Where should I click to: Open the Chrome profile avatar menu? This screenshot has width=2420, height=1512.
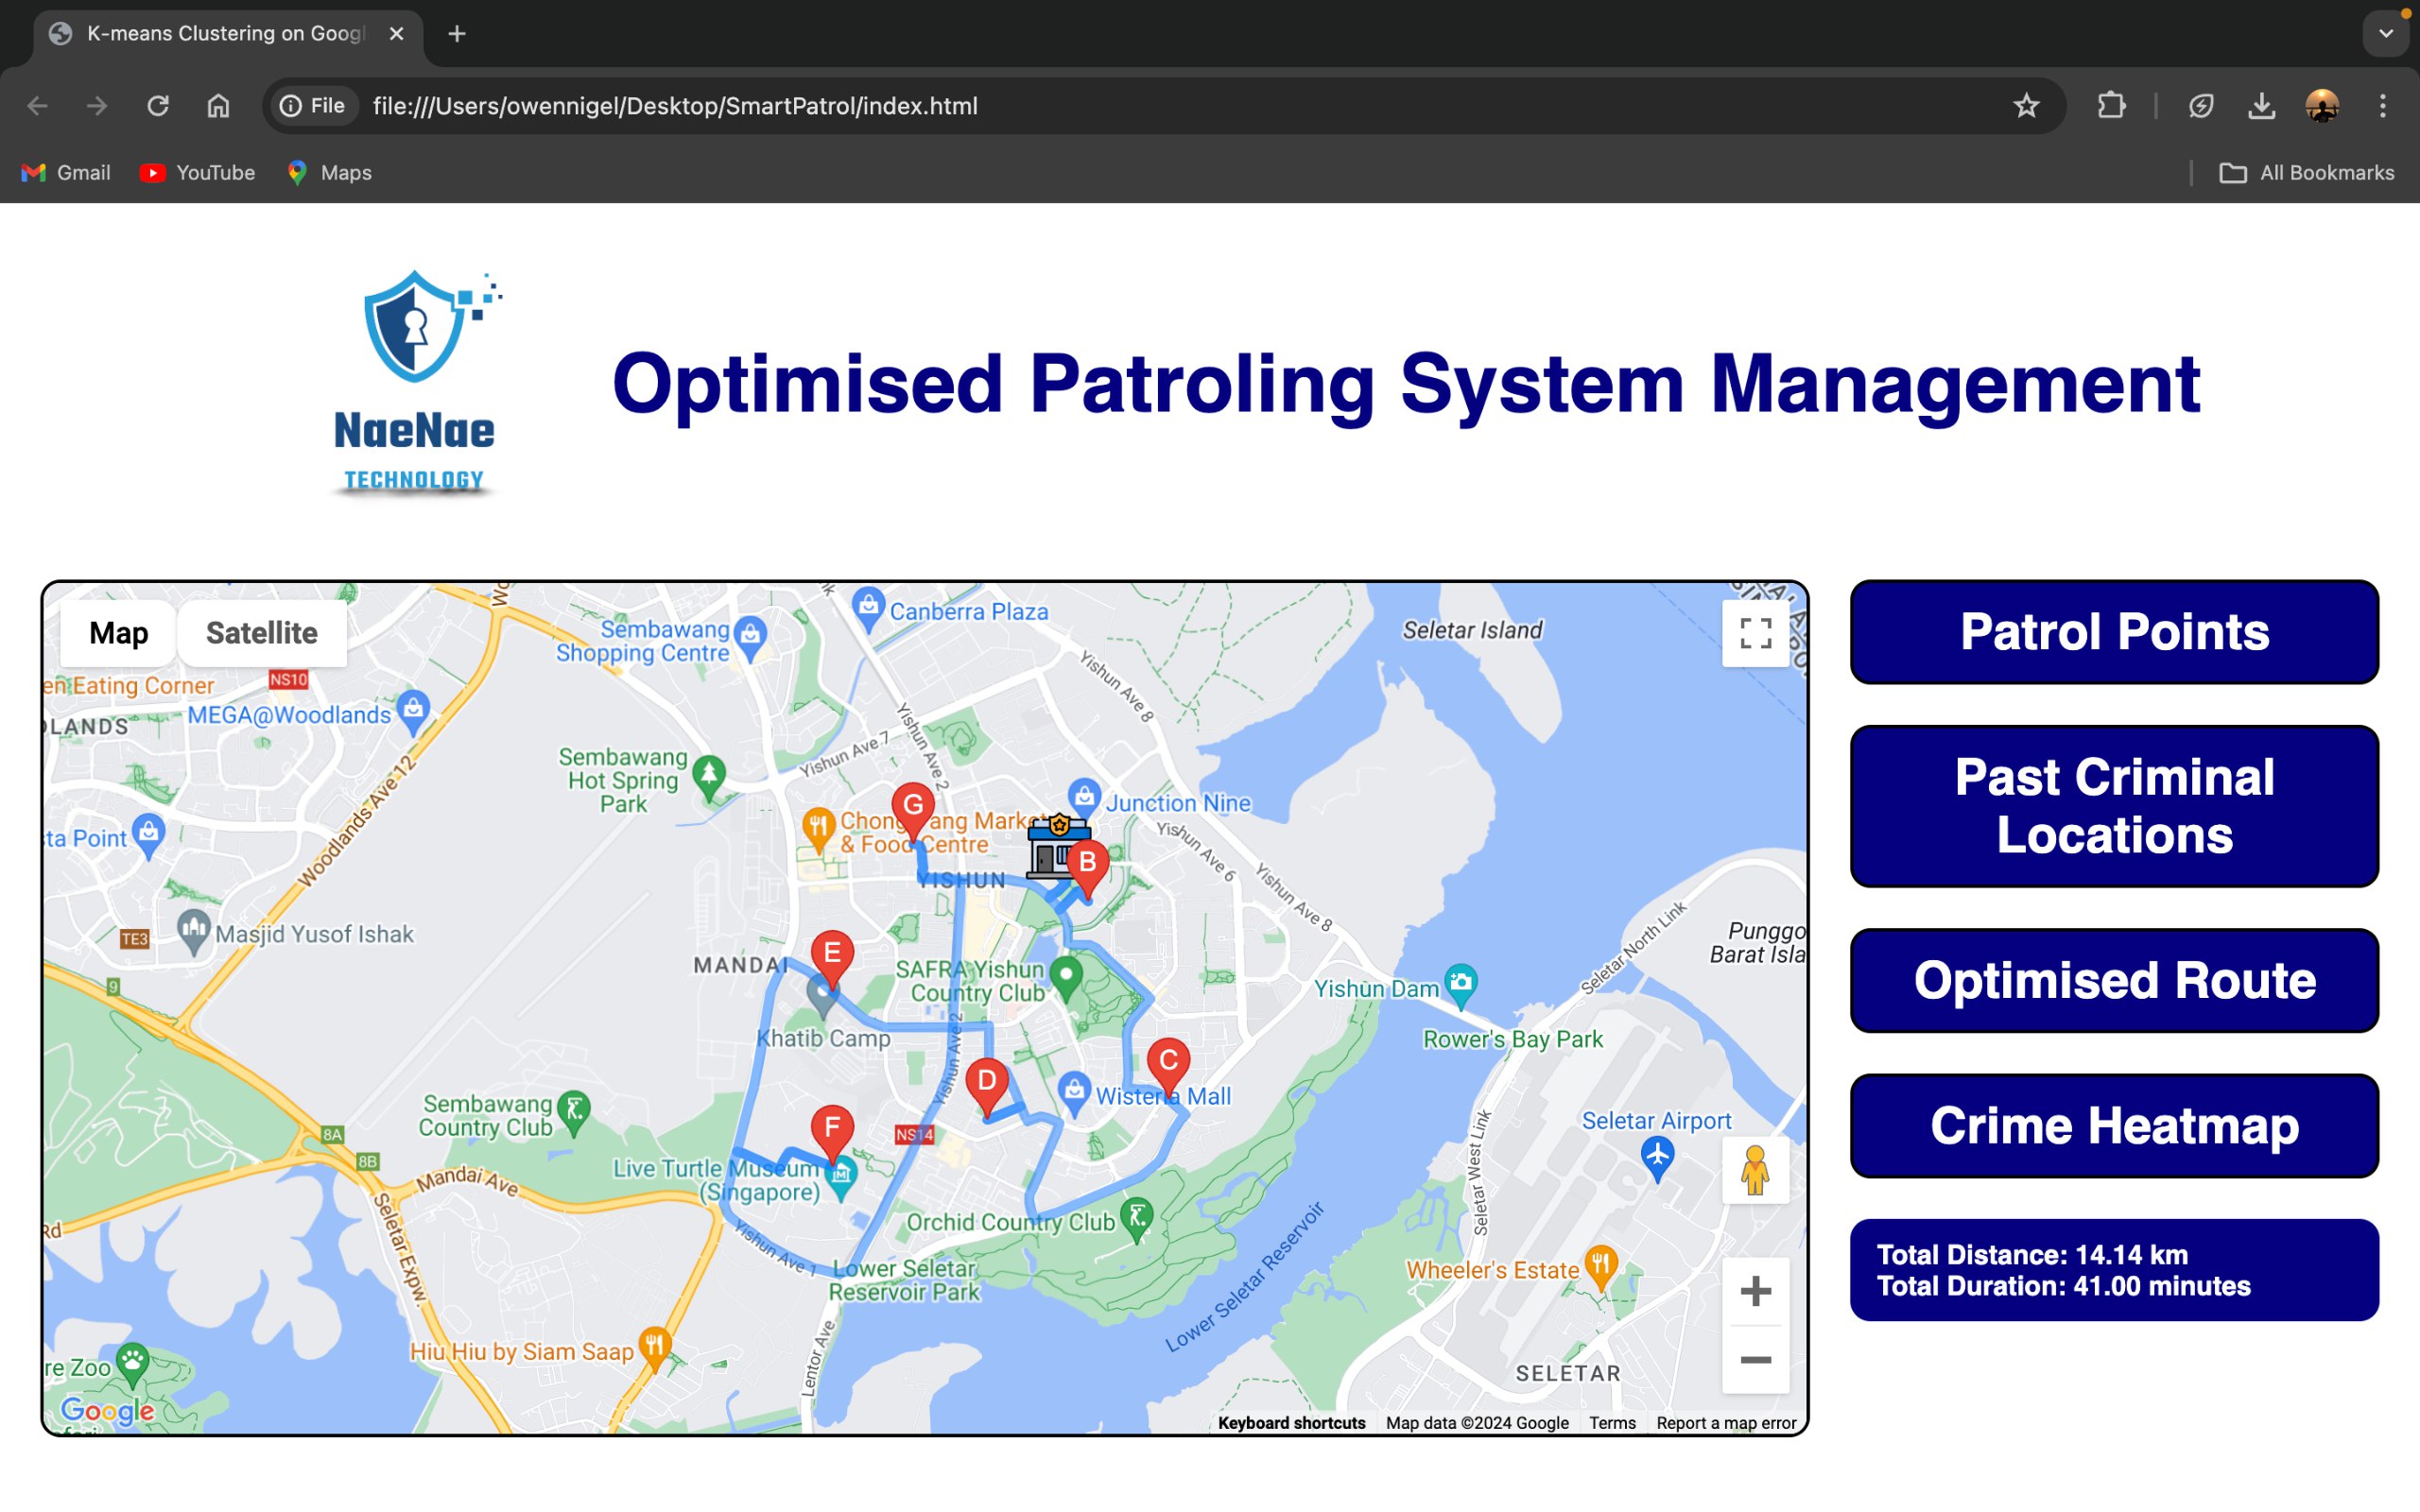point(2321,106)
